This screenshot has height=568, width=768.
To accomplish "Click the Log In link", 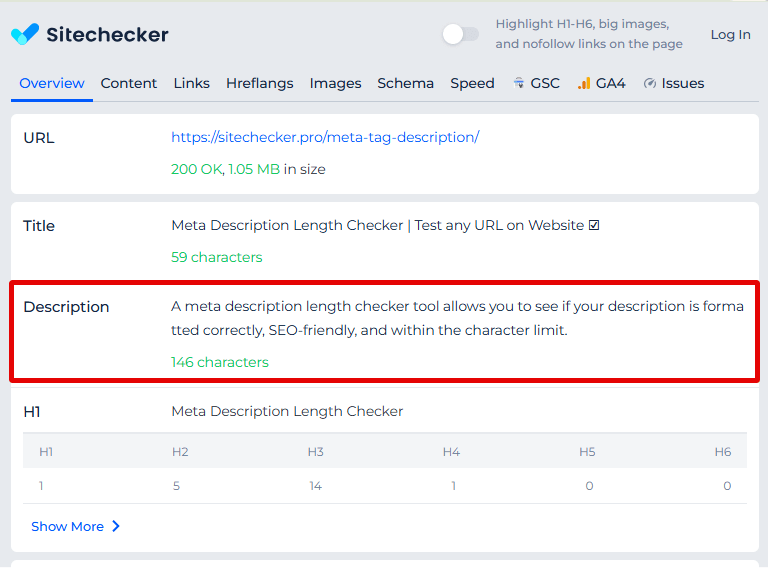I will pyautogui.click(x=730, y=35).
